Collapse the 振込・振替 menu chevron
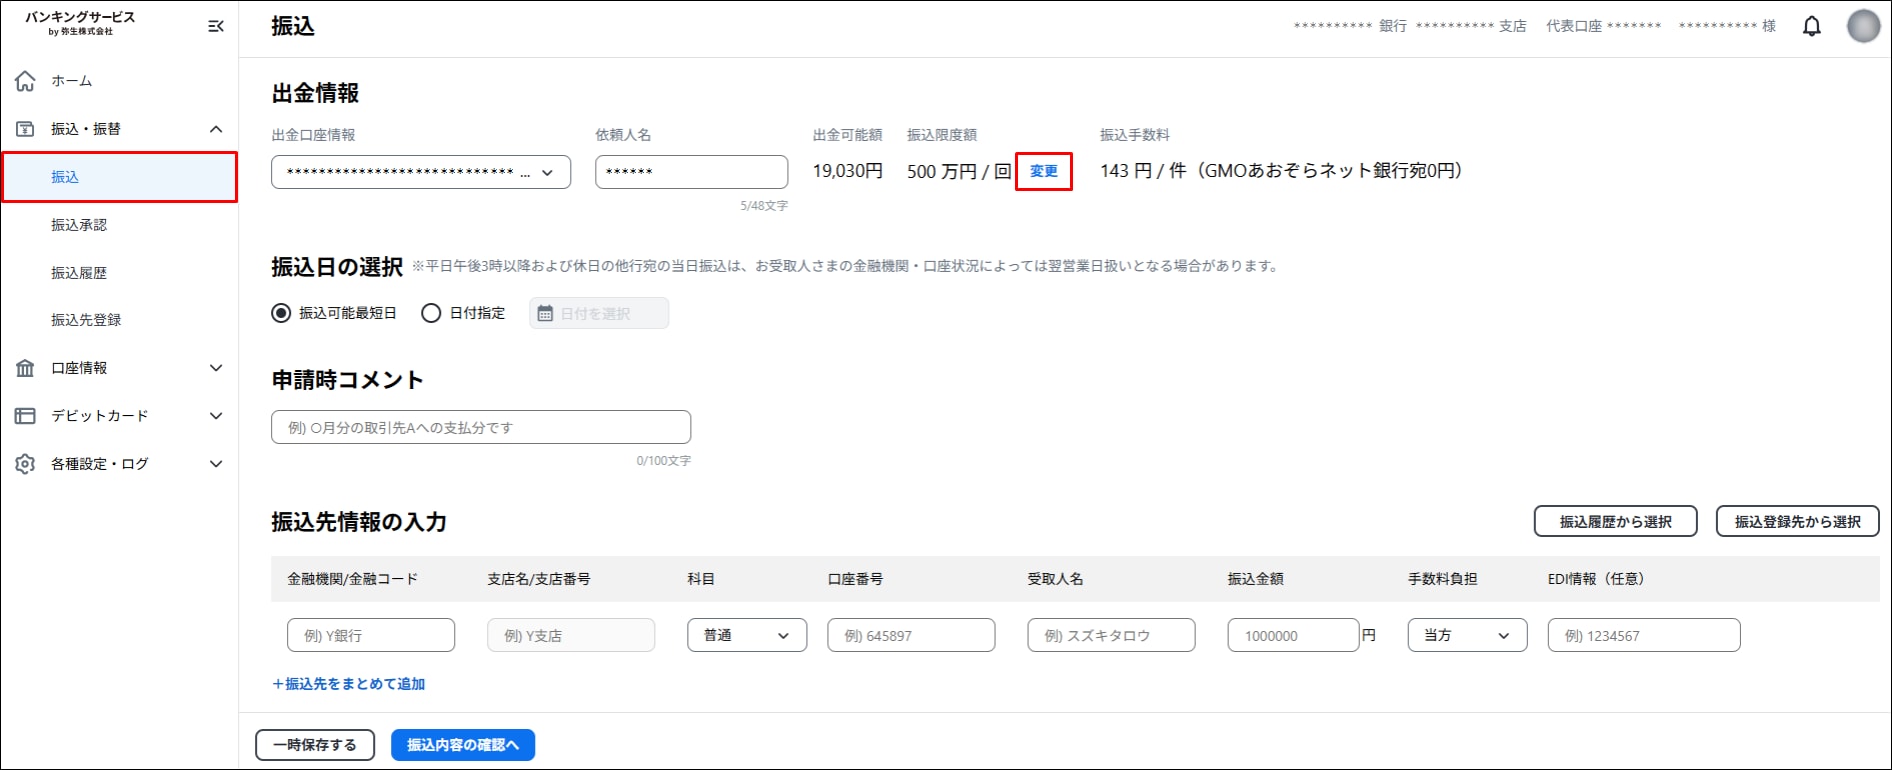This screenshot has width=1892, height=770. (215, 129)
